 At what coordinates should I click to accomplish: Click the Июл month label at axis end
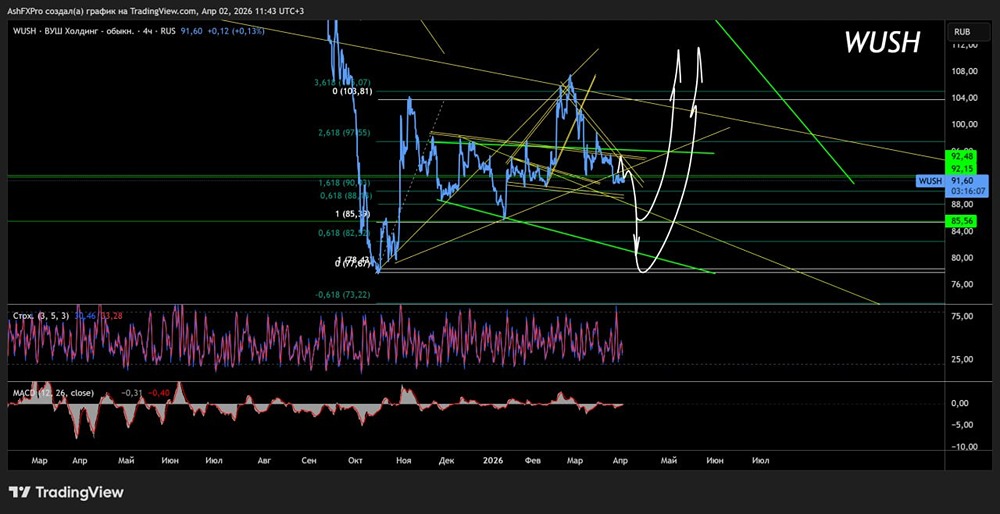[760, 460]
